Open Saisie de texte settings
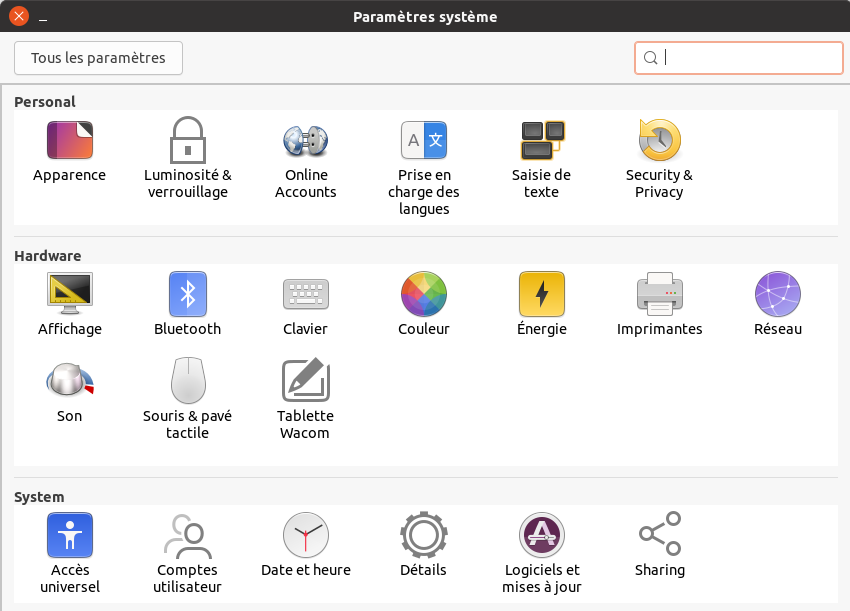The image size is (850, 611). 541,141
